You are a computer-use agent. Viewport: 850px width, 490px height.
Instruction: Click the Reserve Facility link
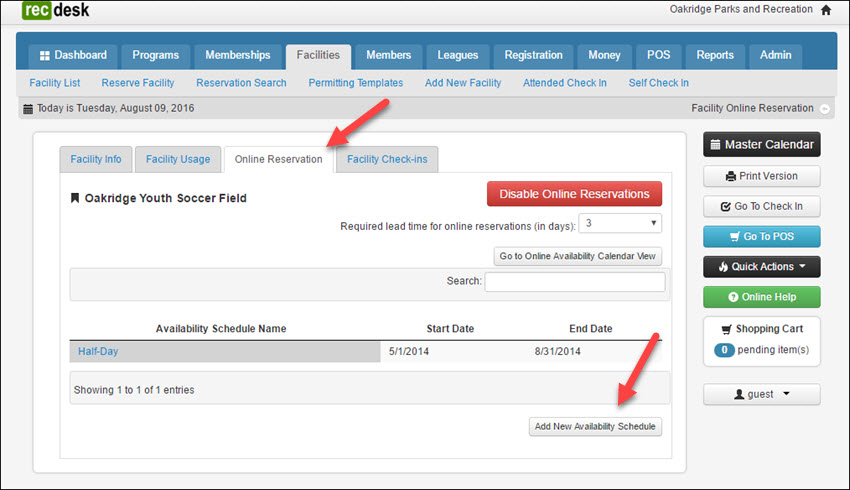click(138, 83)
